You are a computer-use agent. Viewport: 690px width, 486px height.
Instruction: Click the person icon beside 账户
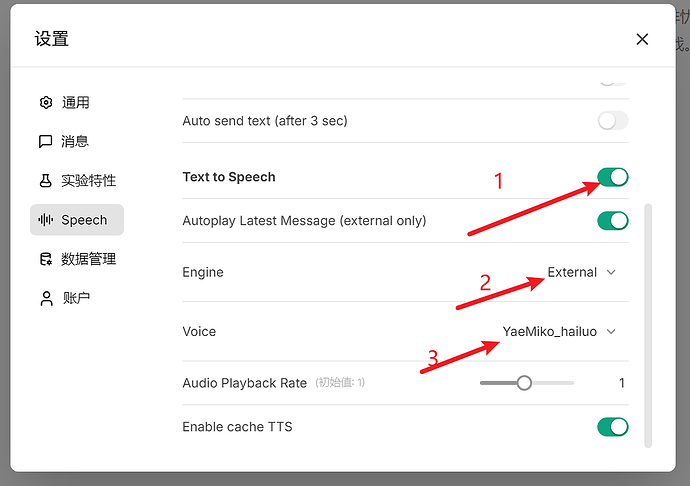pos(46,298)
